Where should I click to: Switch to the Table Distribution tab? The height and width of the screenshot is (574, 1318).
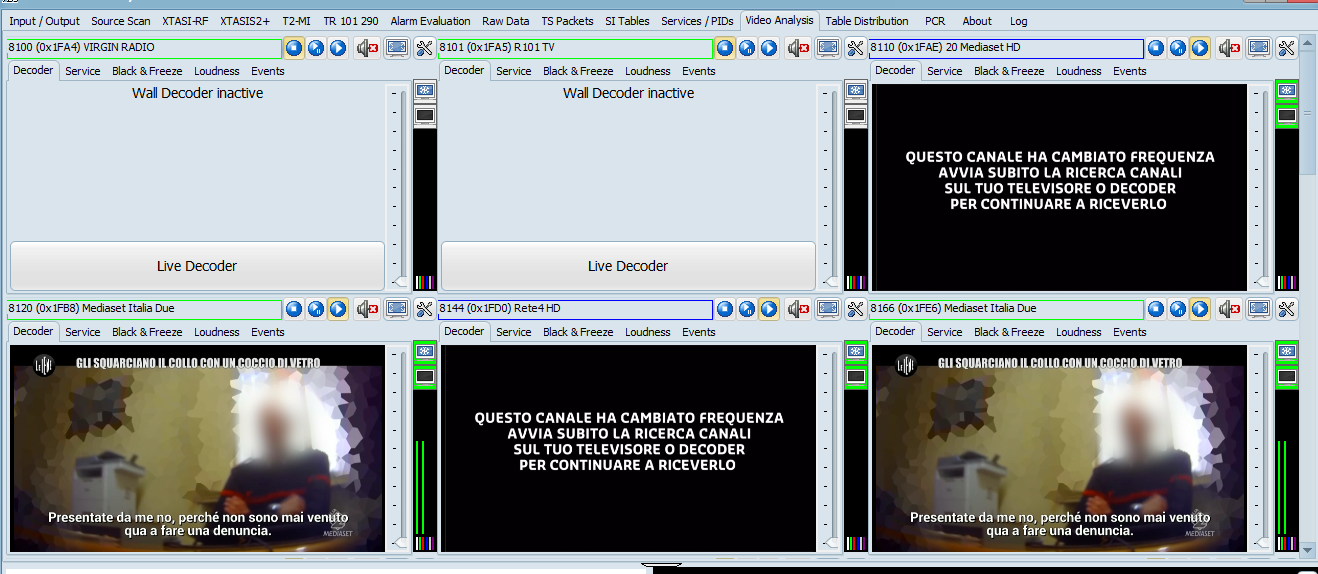[x=867, y=21]
